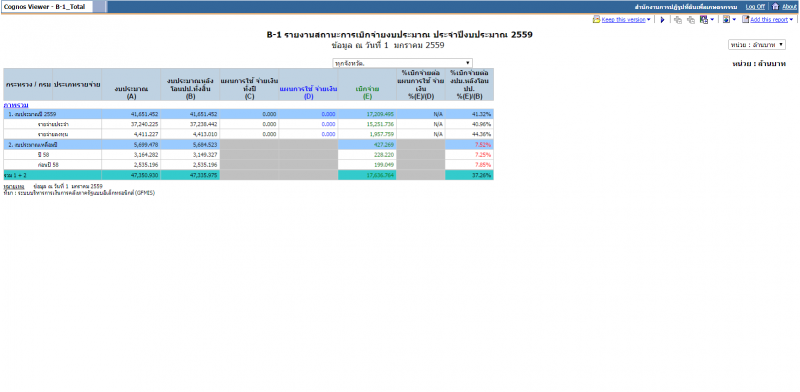Expand the view format dropdown arrow
Screen dimensions: 800x392
click(x=734, y=20)
